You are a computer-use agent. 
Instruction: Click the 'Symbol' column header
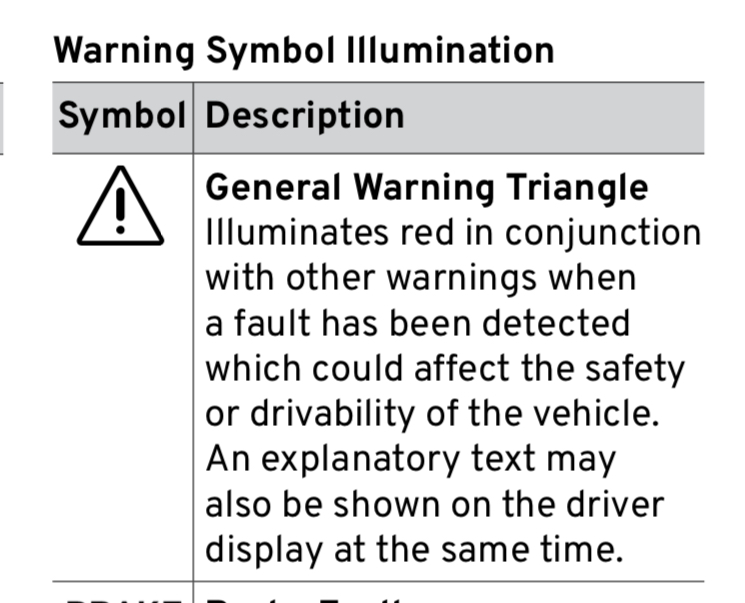122,116
